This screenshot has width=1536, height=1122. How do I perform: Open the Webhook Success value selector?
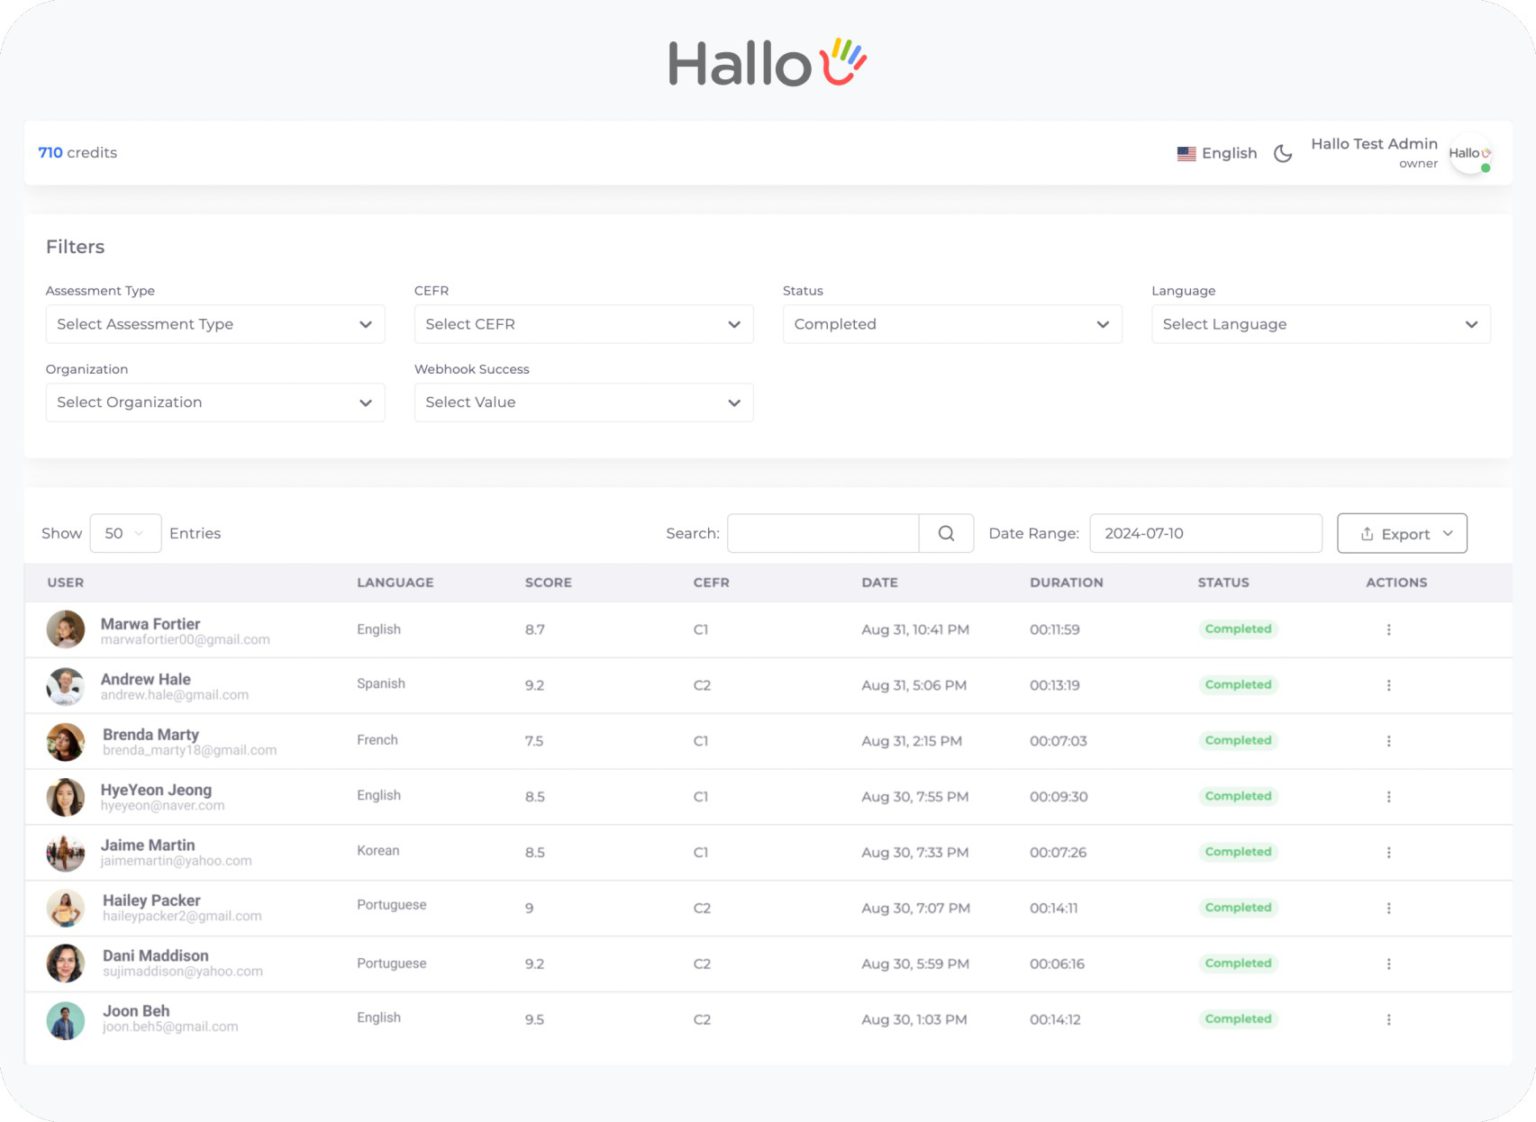tap(583, 402)
